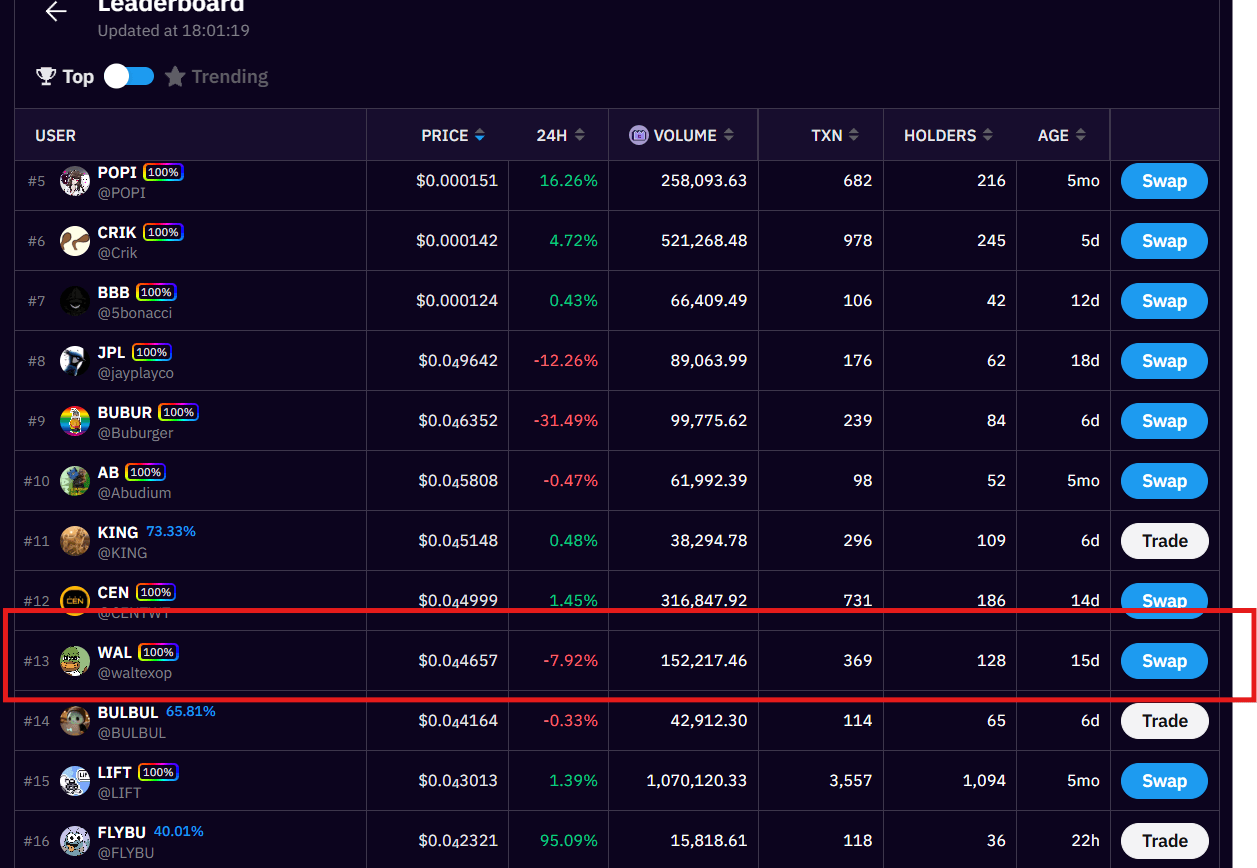Sort by the 24H column arrows
Viewport: 1257px width, 868px height.
(x=580, y=135)
